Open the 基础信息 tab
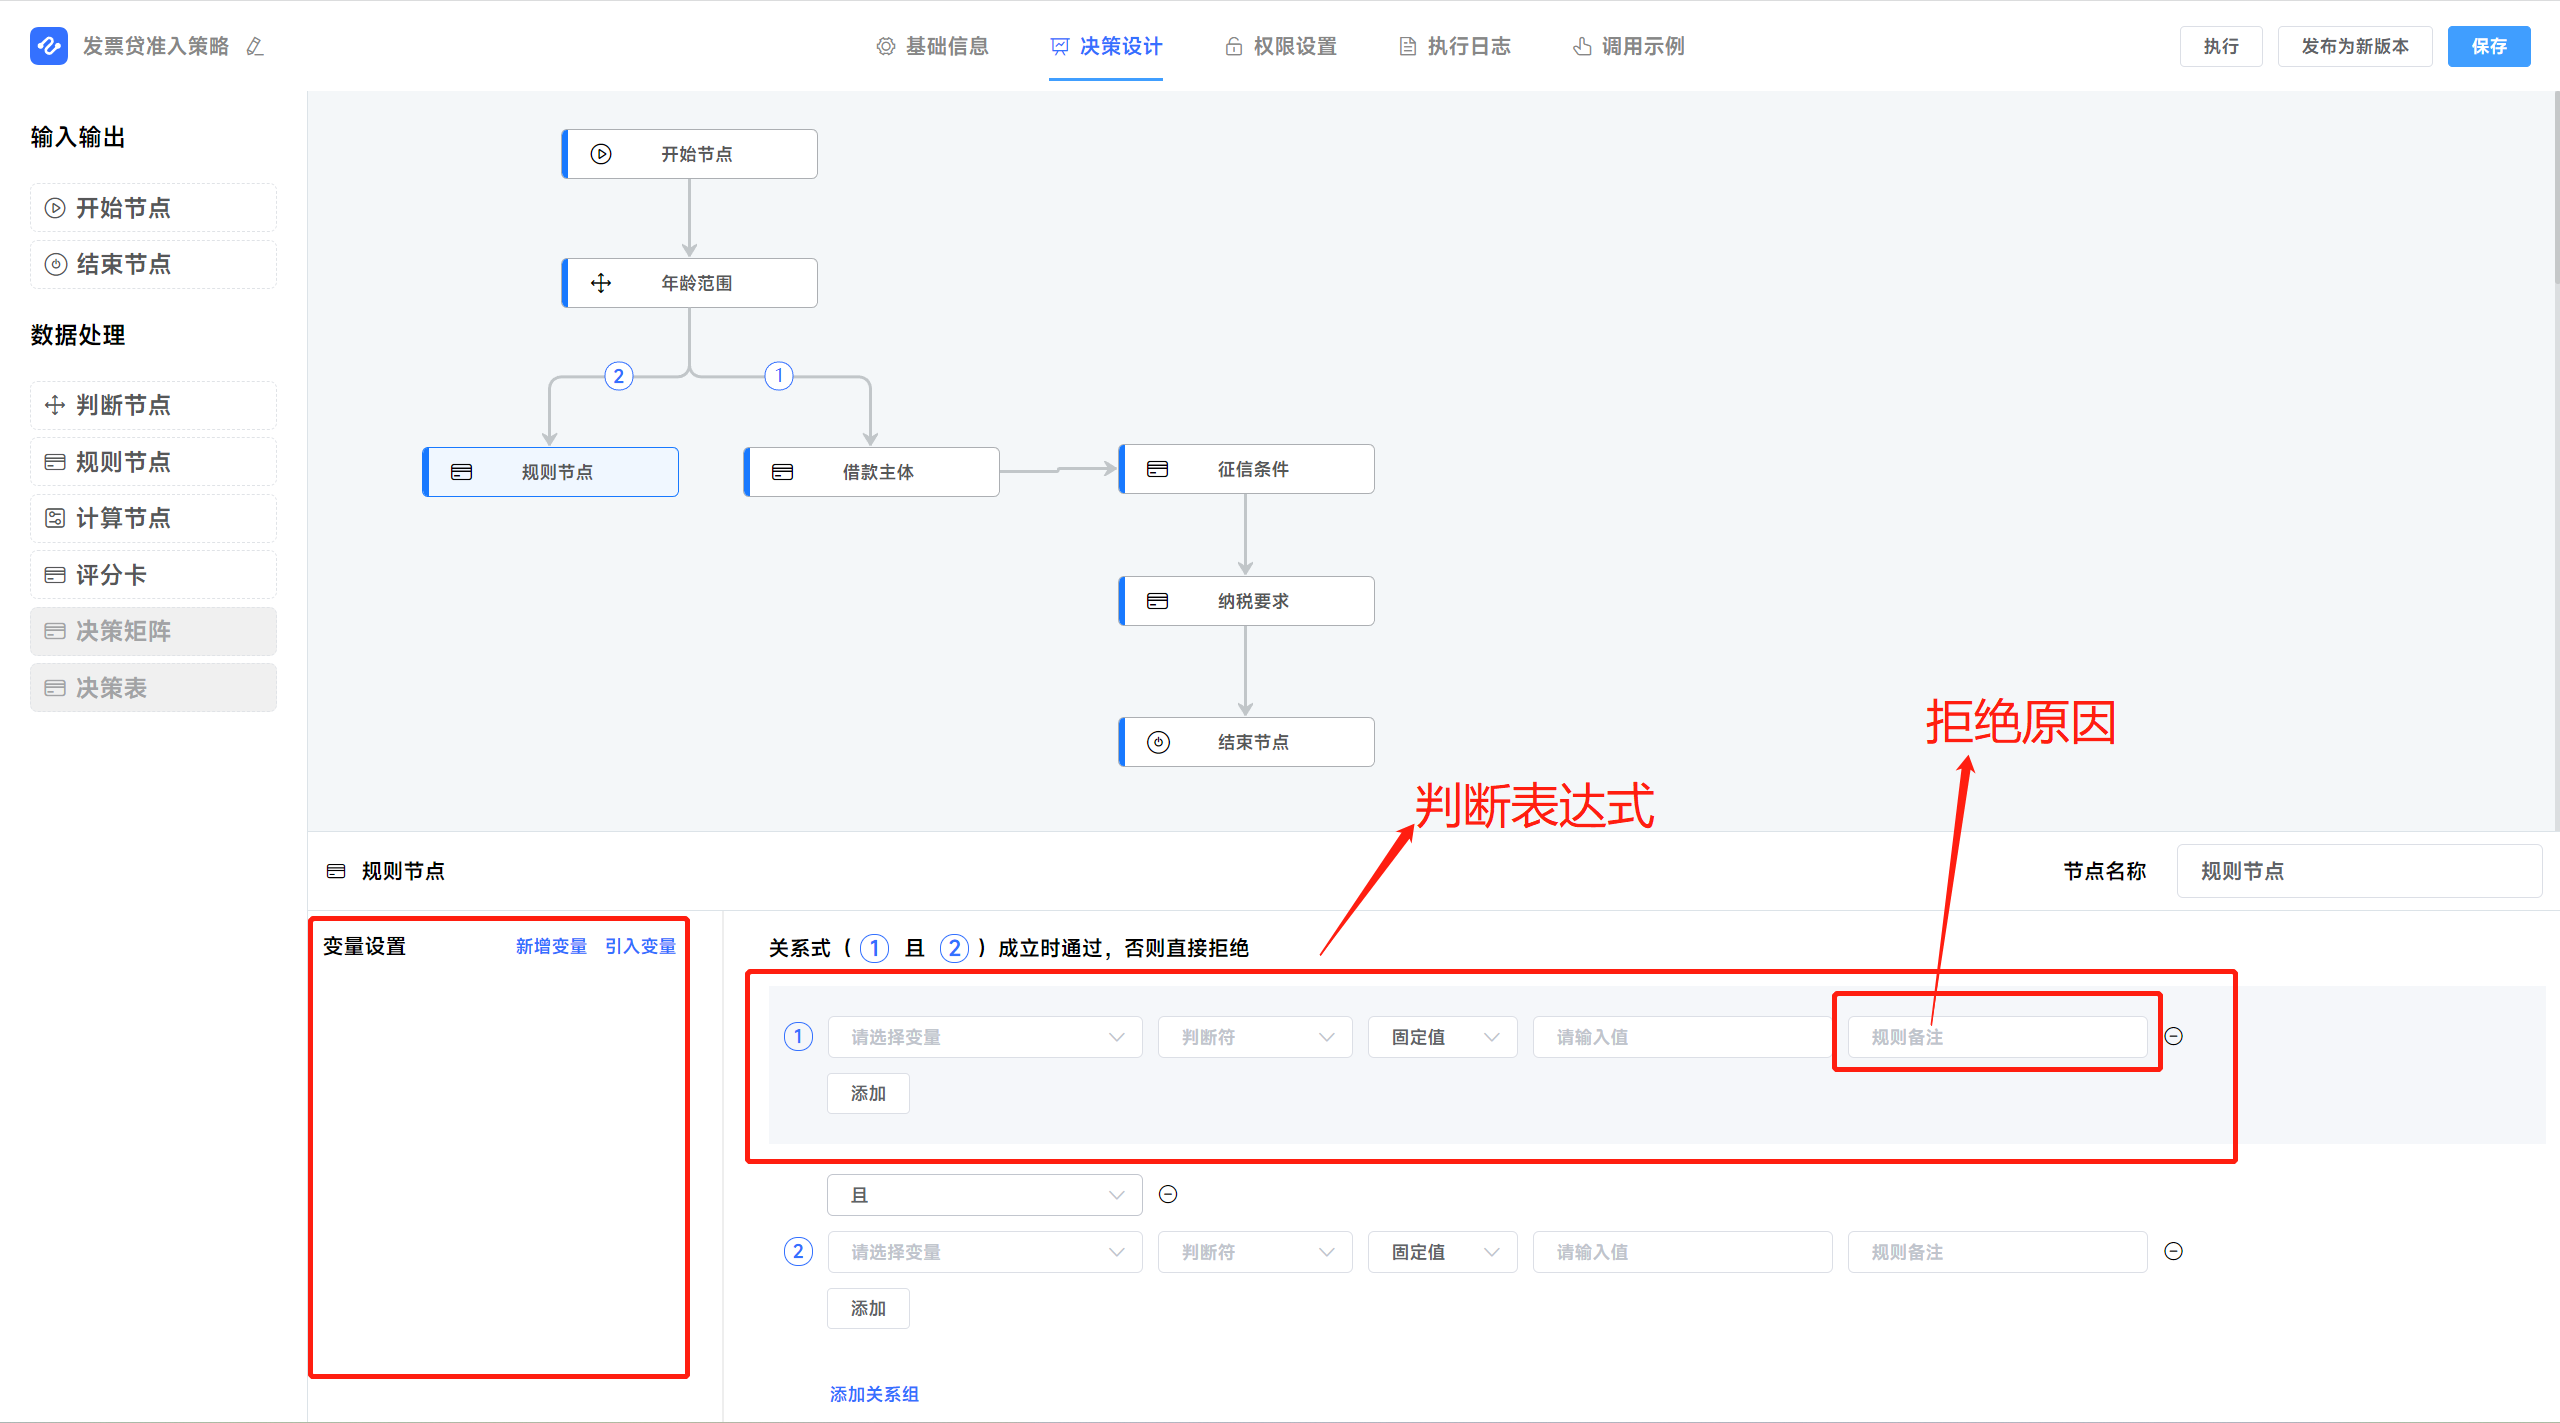Viewport: 2560px width, 1423px height. coord(932,46)
